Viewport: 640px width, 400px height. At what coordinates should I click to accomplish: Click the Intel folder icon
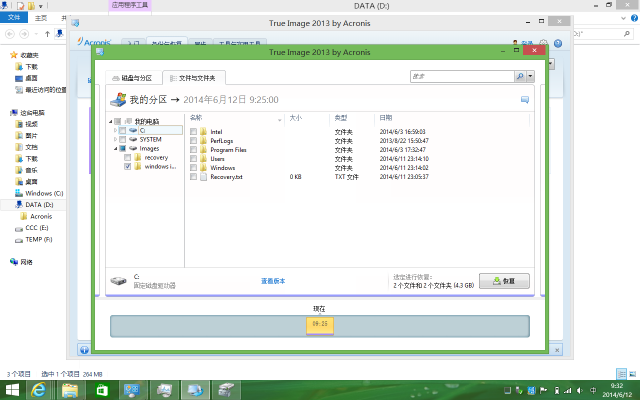tap(204, 131)
